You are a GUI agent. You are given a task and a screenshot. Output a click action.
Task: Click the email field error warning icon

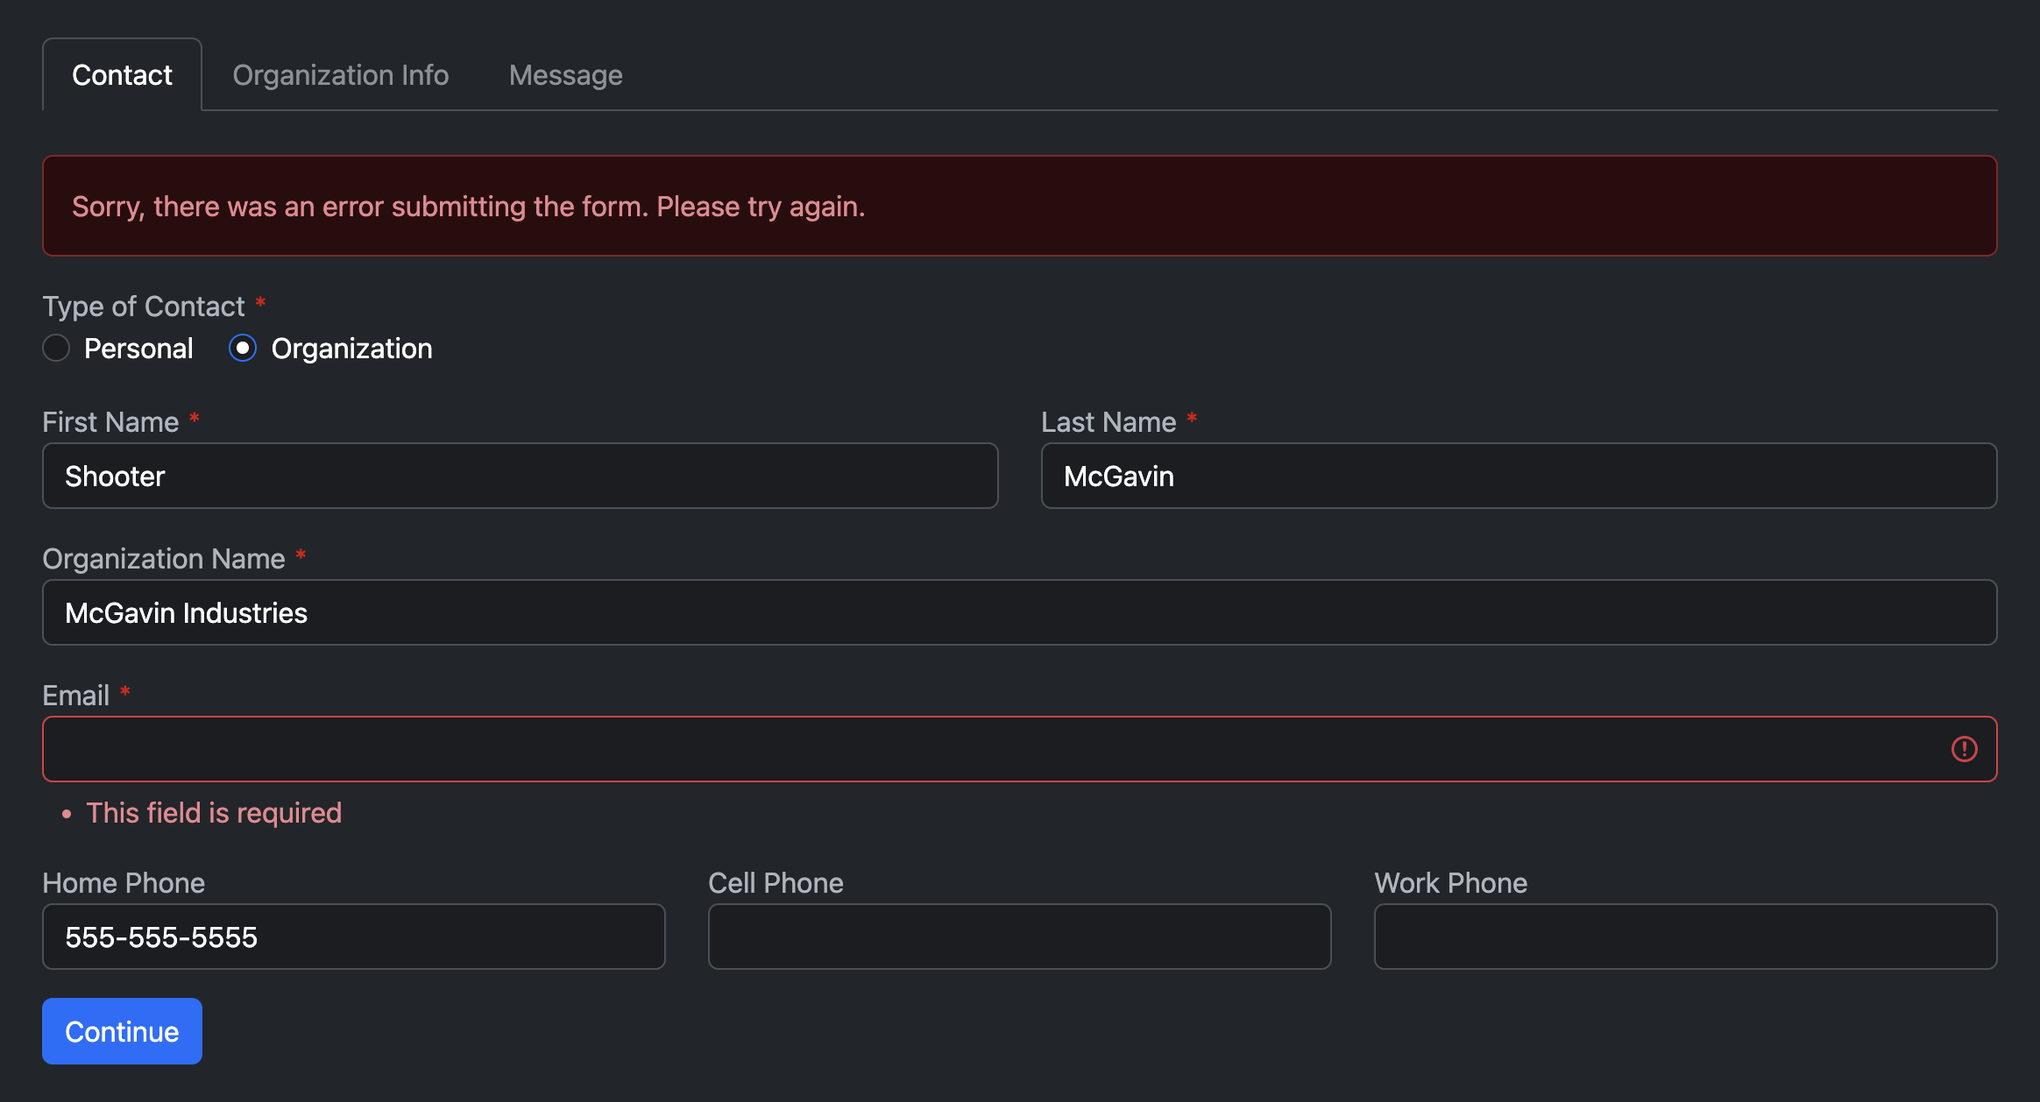point(1964,749)
